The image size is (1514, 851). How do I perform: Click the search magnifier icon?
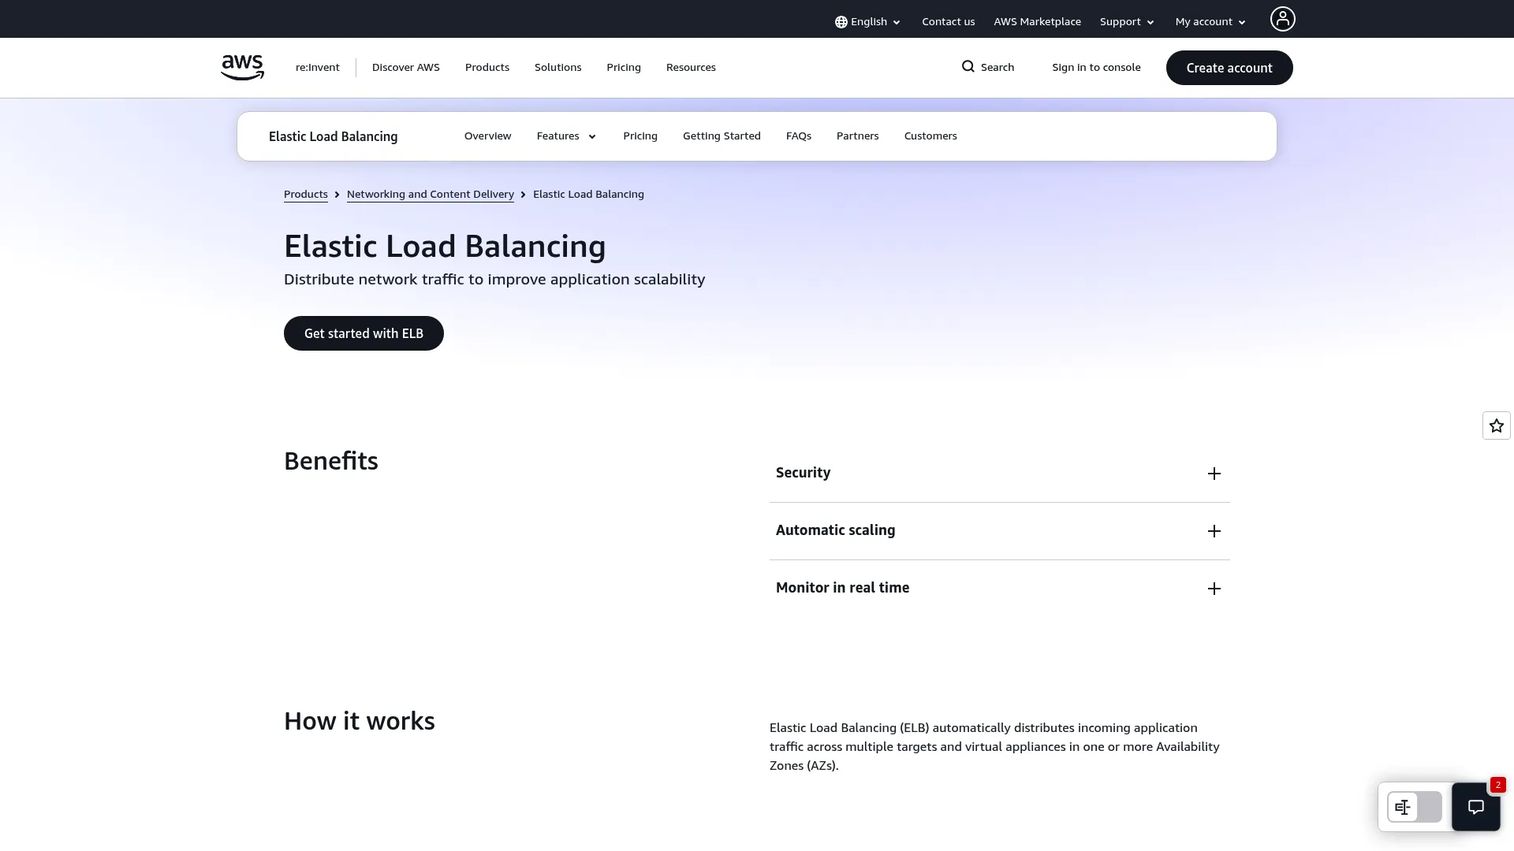968,67
